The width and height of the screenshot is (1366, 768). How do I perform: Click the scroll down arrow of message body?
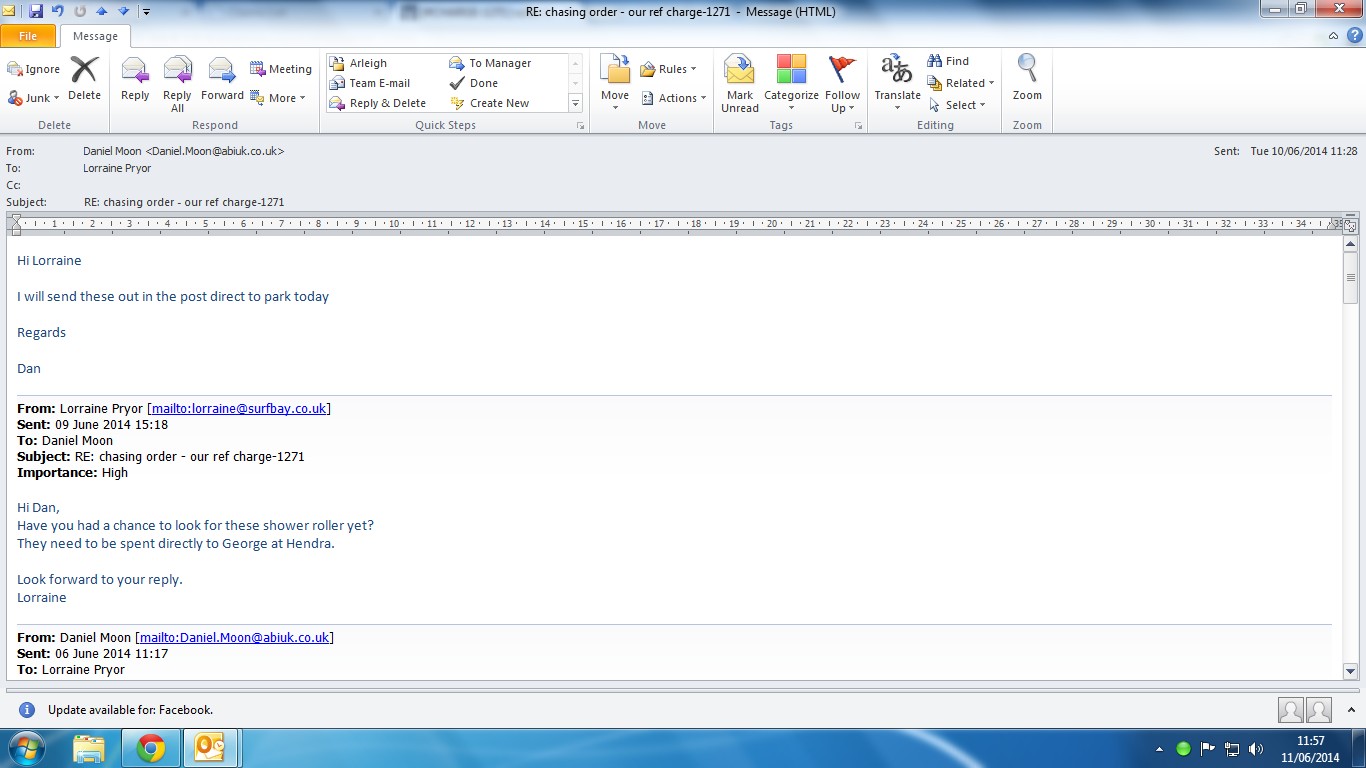(x=1350, y=672)
